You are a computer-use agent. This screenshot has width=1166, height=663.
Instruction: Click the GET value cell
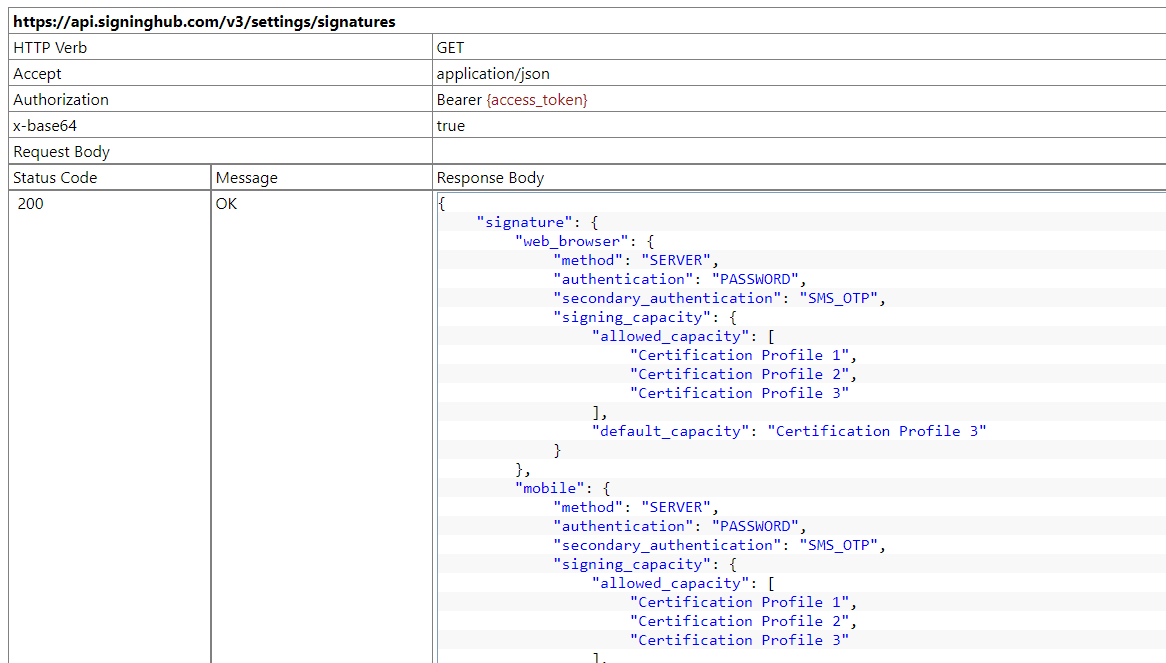450,48
